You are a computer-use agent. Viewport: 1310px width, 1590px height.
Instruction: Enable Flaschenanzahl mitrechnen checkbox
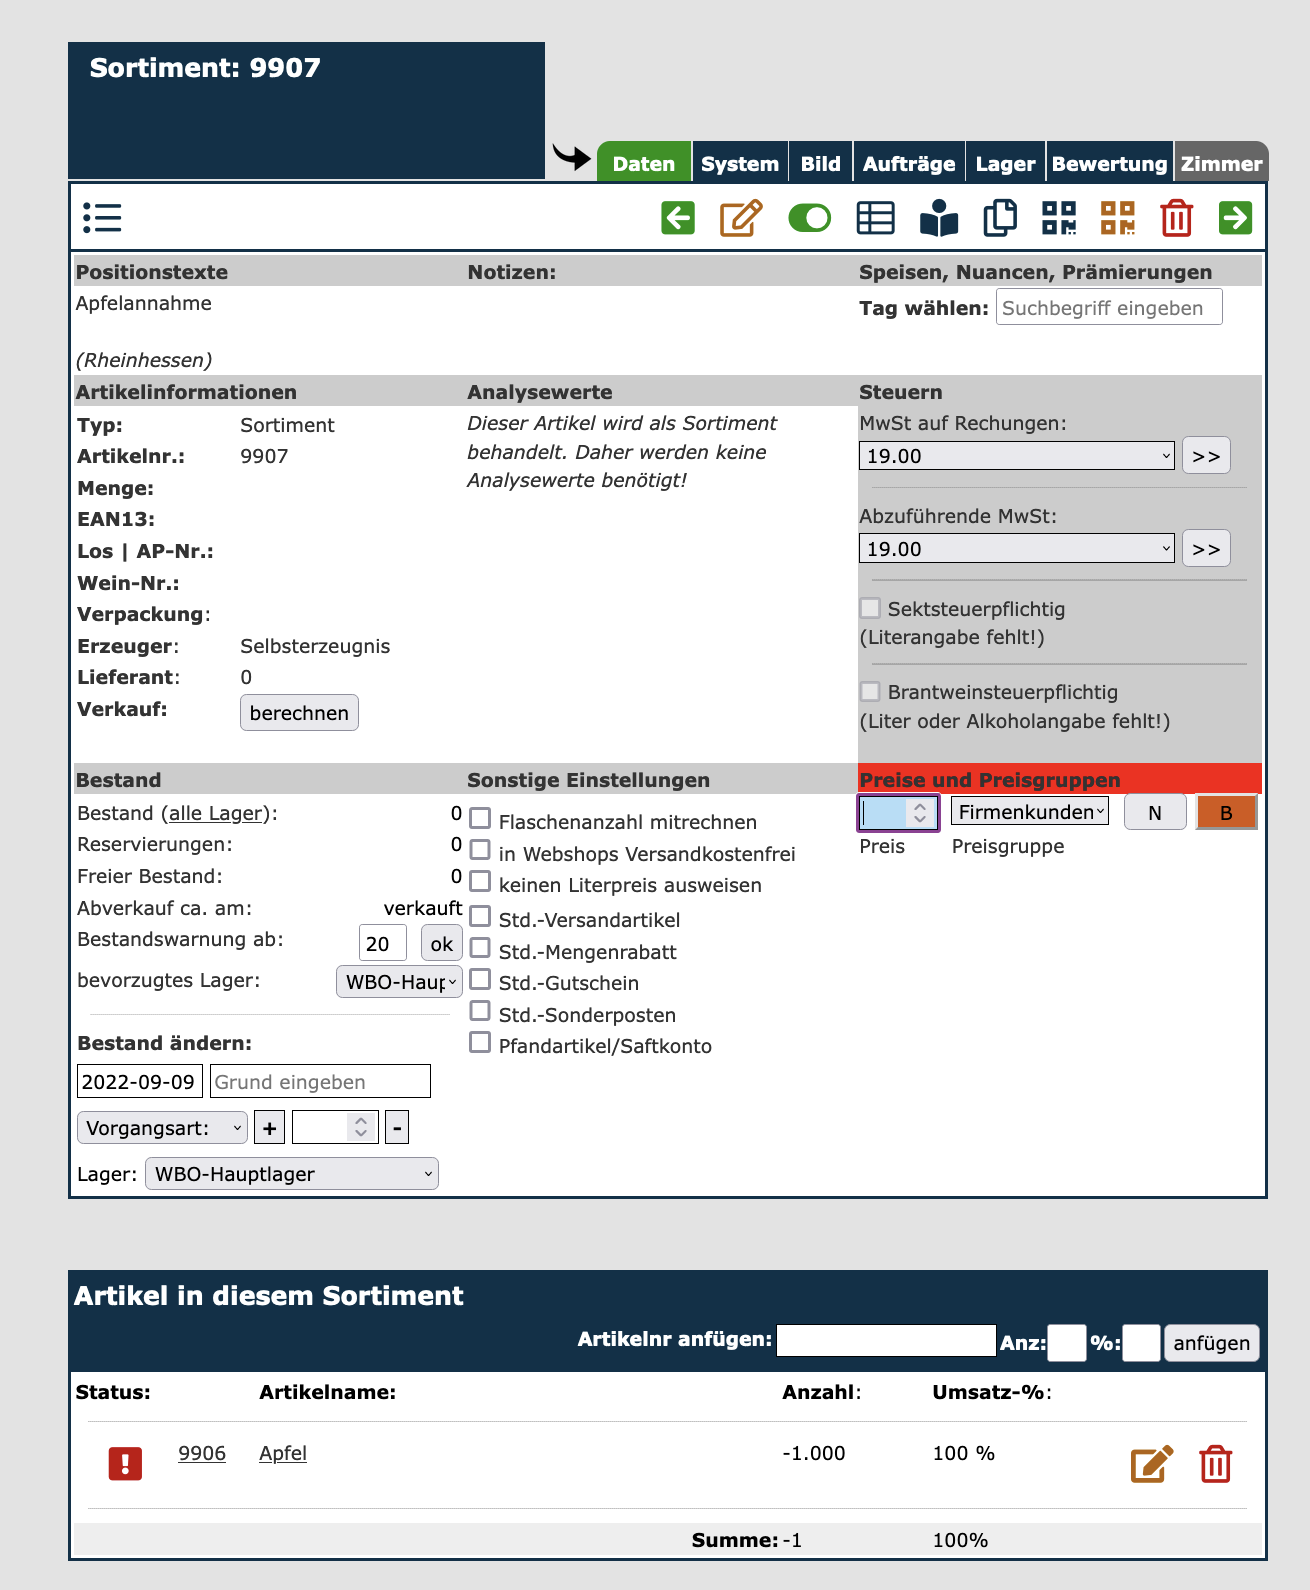click(x=481, y=819)
